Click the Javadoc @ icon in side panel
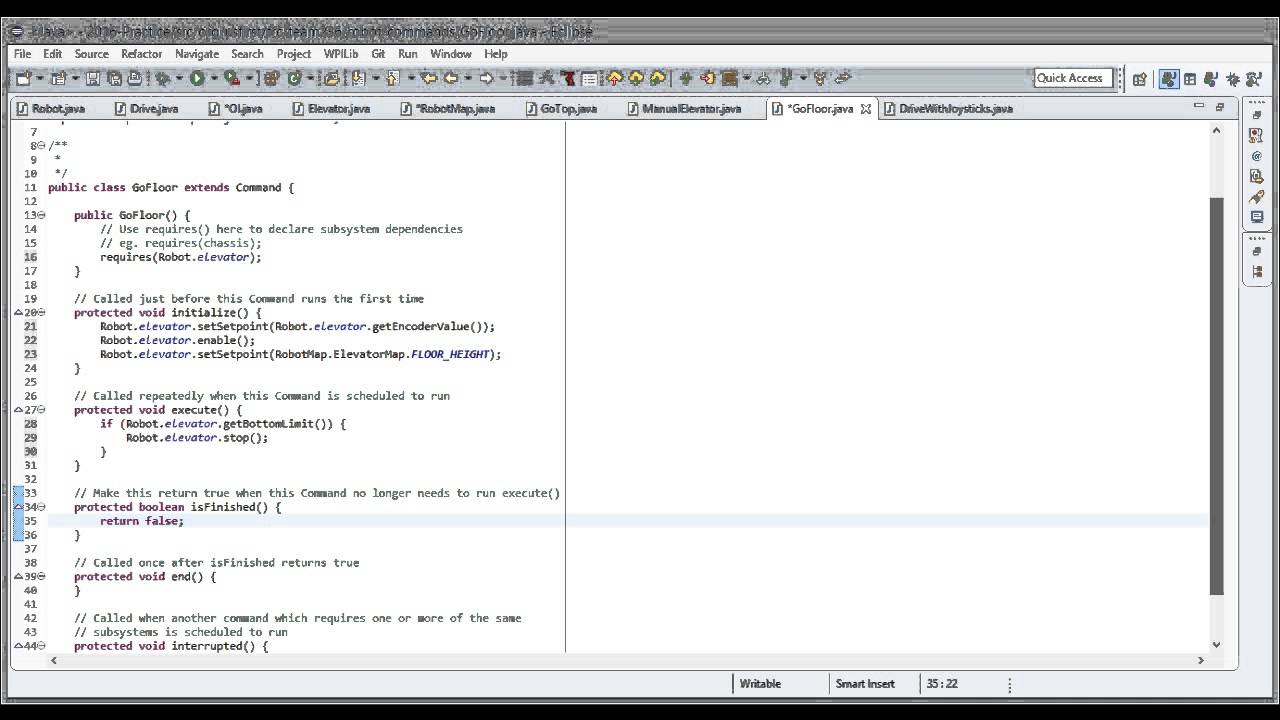Screen dimensions: 1280x720 (x=1257, y=156)
